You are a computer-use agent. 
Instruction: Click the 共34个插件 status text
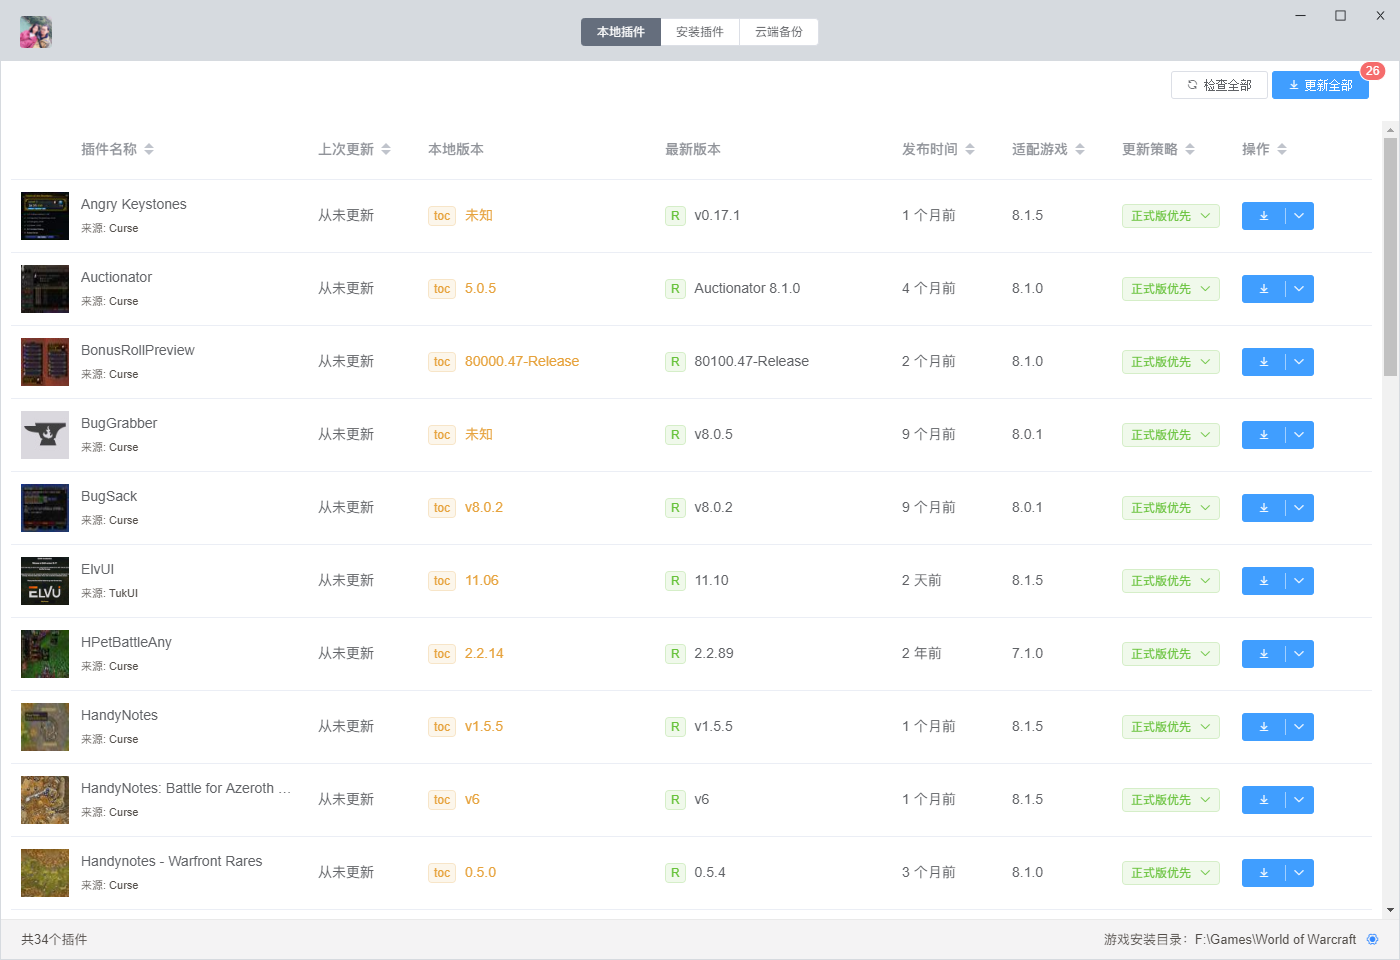point(54,939)
